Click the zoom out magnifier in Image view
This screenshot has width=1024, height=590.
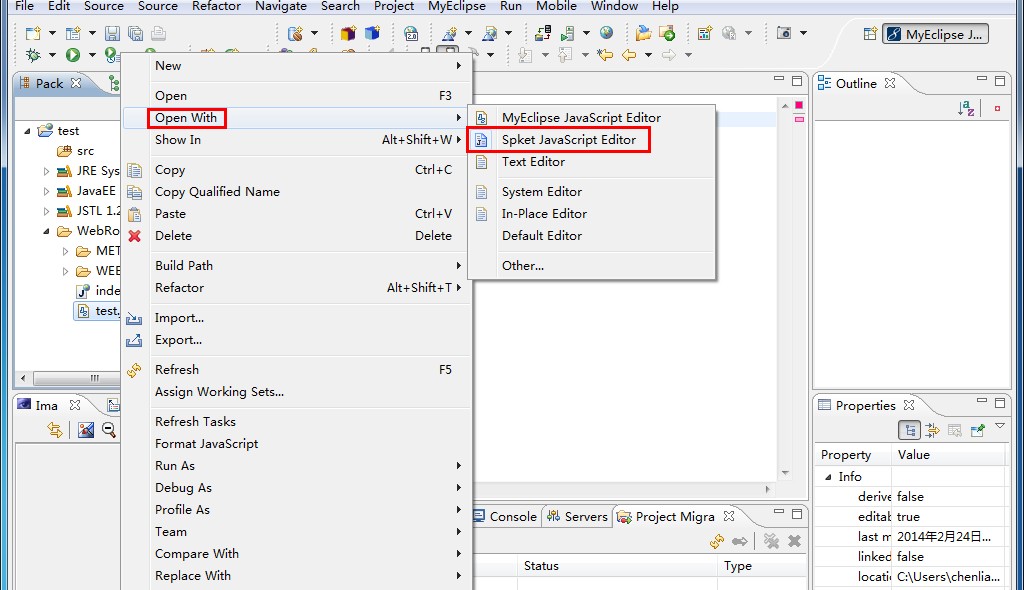coord(109,429)
